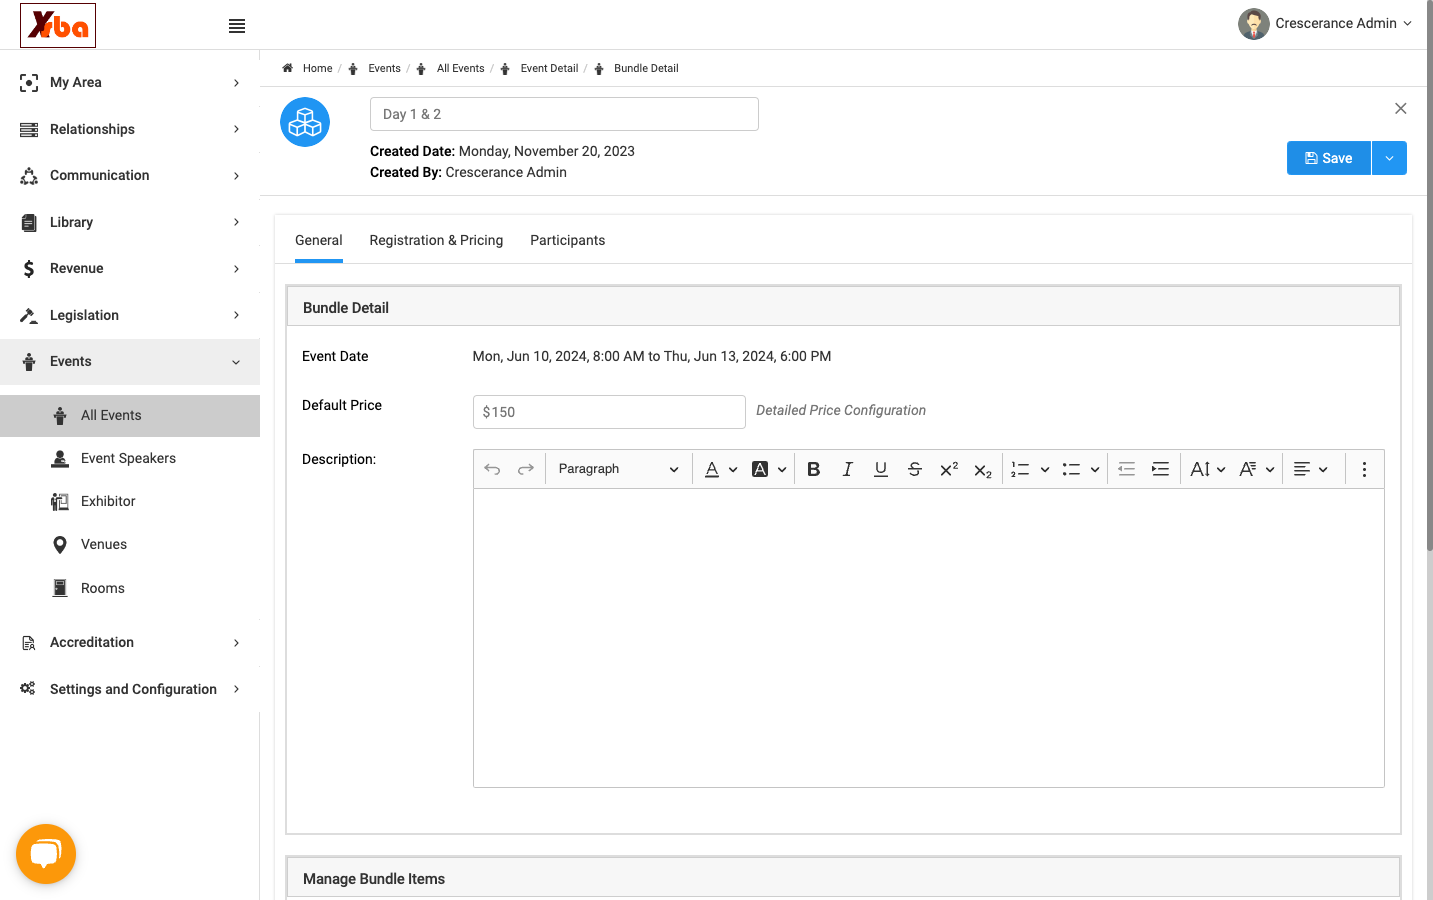Open the font size dropdown

[x=1208, y=469]
